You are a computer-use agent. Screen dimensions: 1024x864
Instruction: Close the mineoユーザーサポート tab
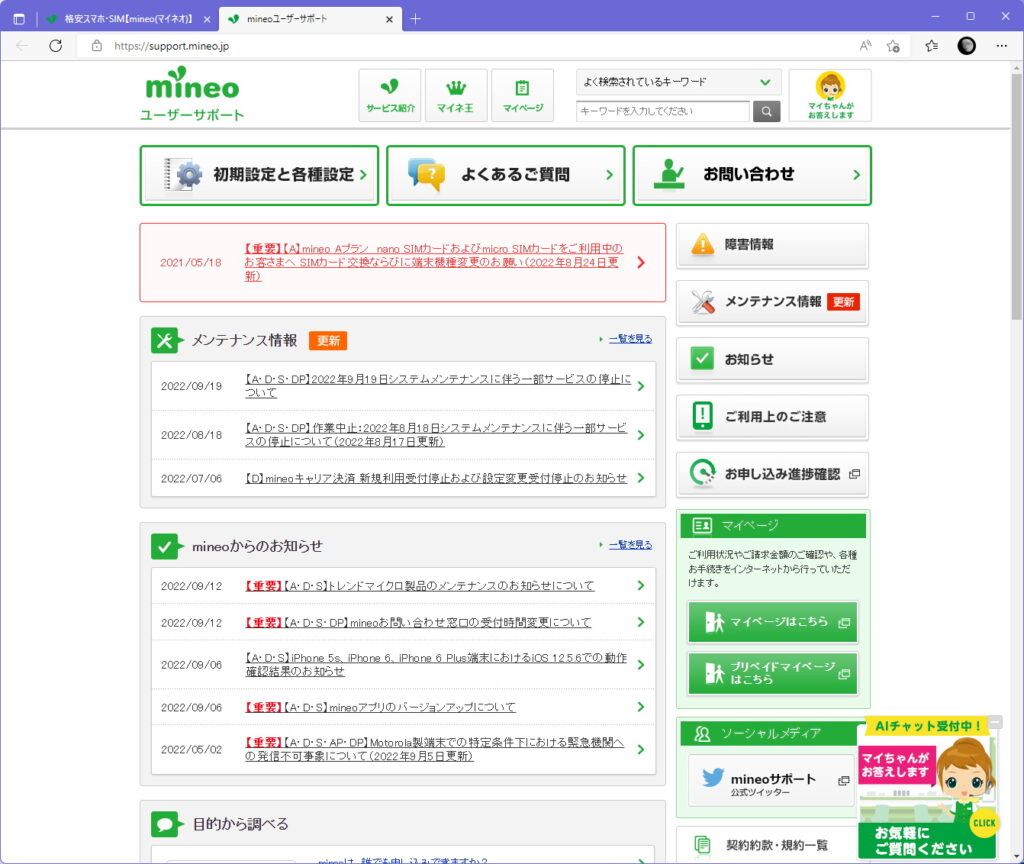[389, 20]
